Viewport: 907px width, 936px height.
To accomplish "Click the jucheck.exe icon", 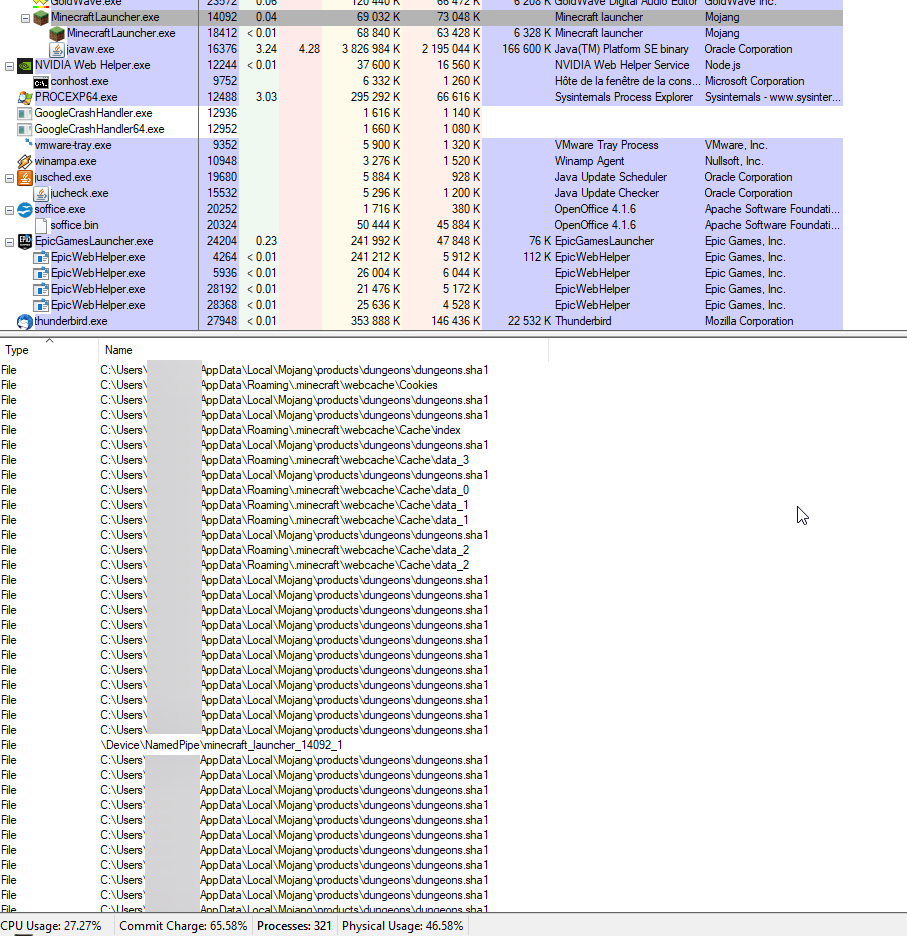I will point(41,193).
